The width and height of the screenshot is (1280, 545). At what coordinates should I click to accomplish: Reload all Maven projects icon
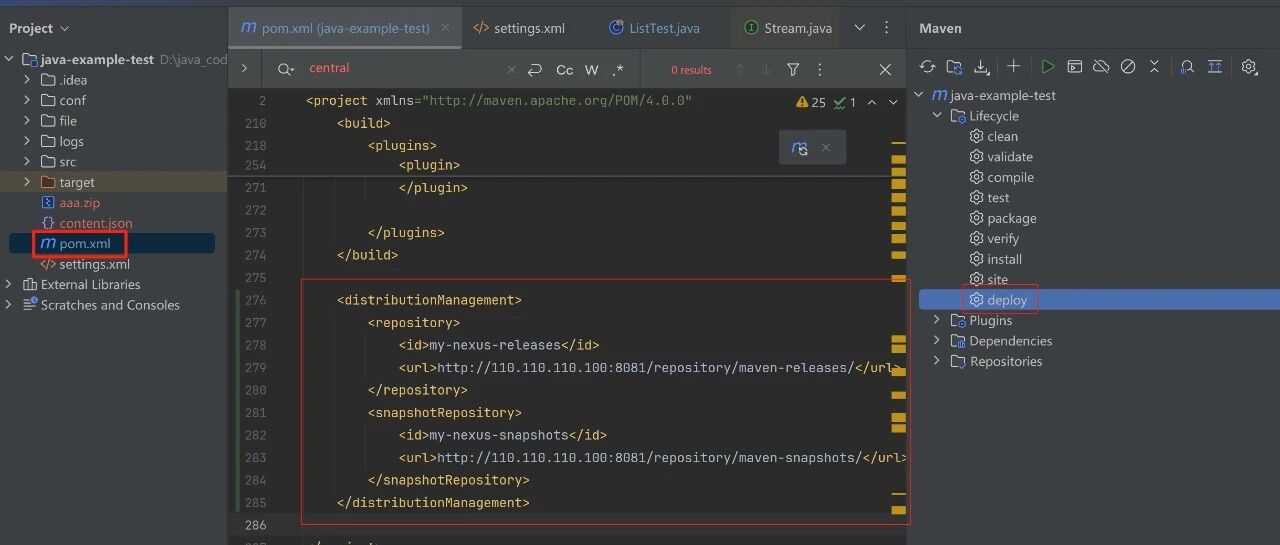pyautogui.click(x=928, y=67)
